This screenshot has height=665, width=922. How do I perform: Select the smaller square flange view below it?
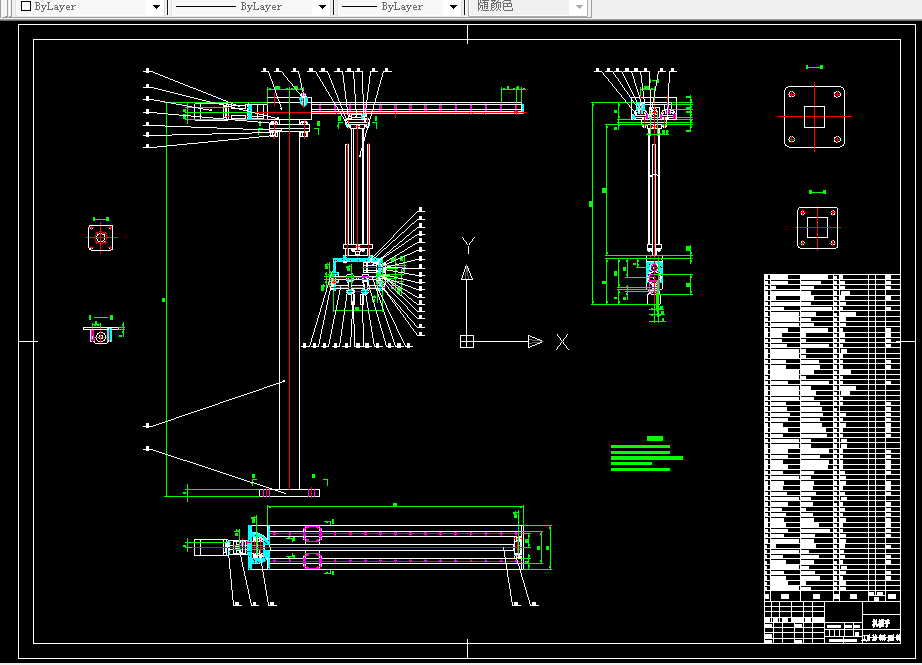pos(817,228)
